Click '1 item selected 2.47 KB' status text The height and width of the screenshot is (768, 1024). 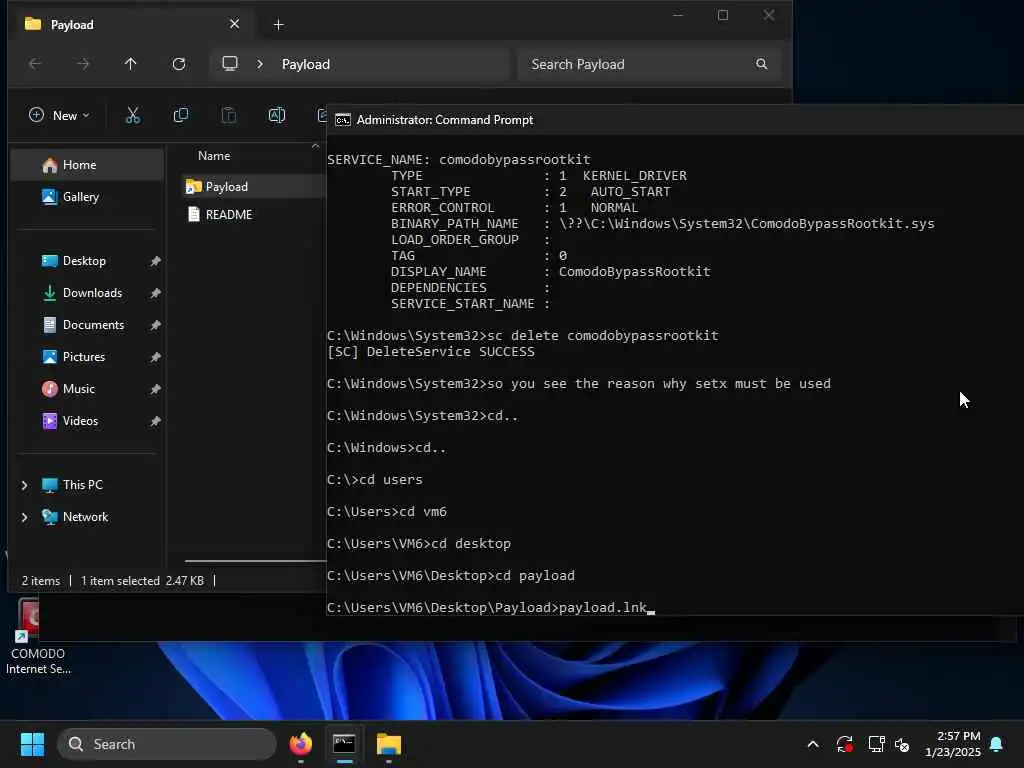pyautogui.click(x=142, y=581)
